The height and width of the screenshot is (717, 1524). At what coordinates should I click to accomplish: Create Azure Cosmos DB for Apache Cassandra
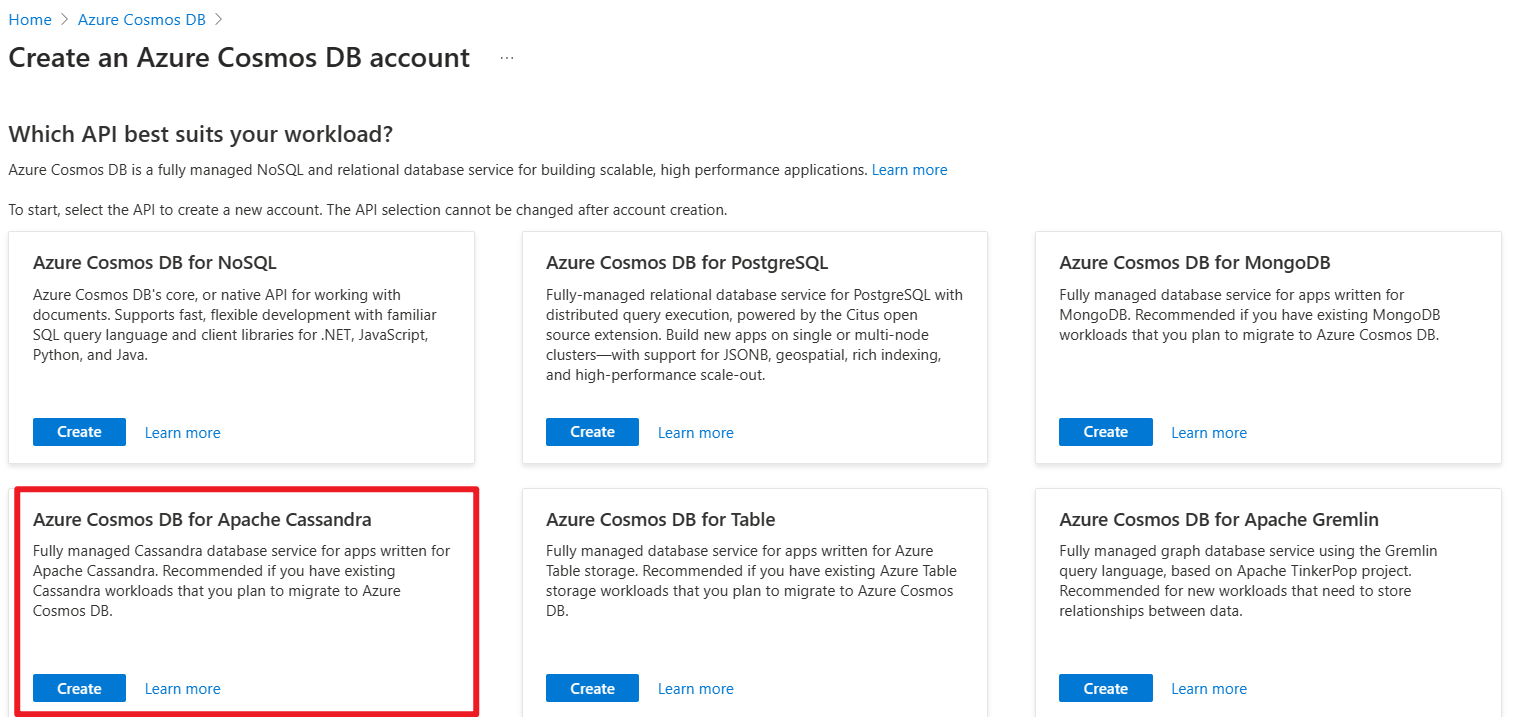(79, 688)
